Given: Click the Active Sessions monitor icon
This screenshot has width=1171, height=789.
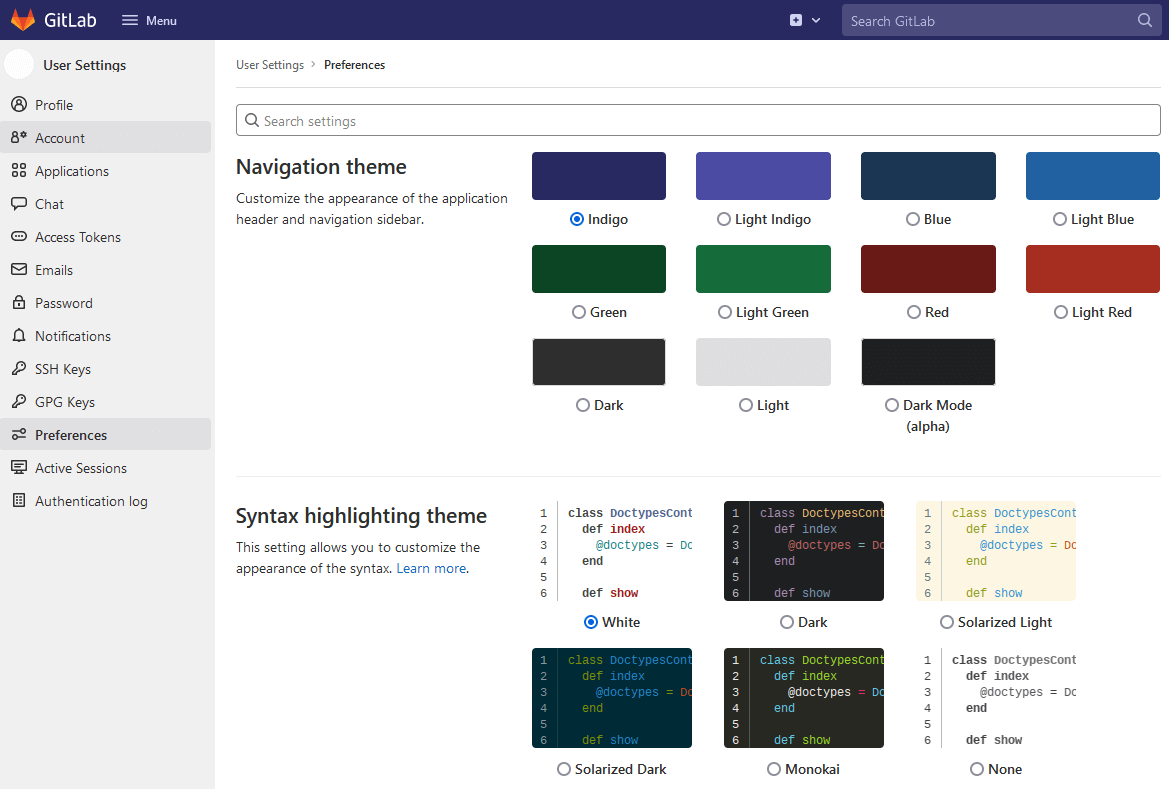Looking at the screenshot, I should (19, 467).
